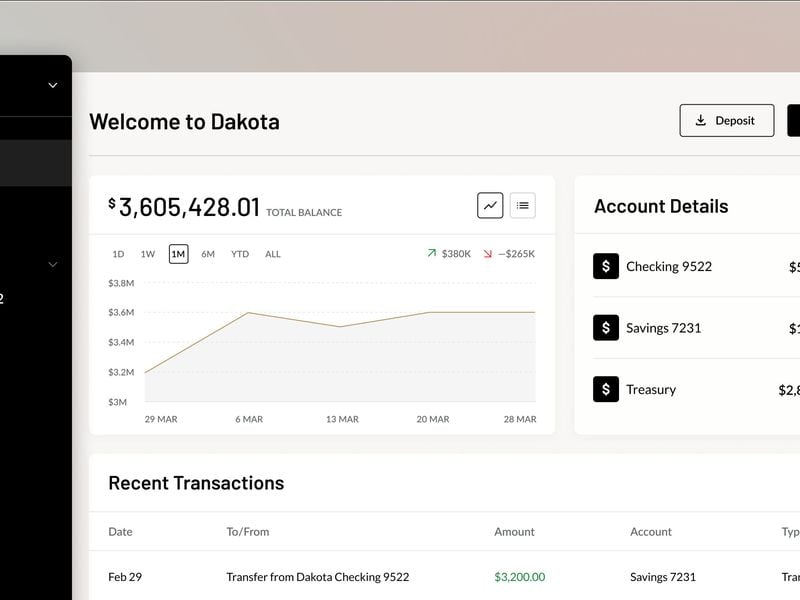800x600 pixels.
Task: Open the lower sidebar chevron menu
Action: point(51,264)
